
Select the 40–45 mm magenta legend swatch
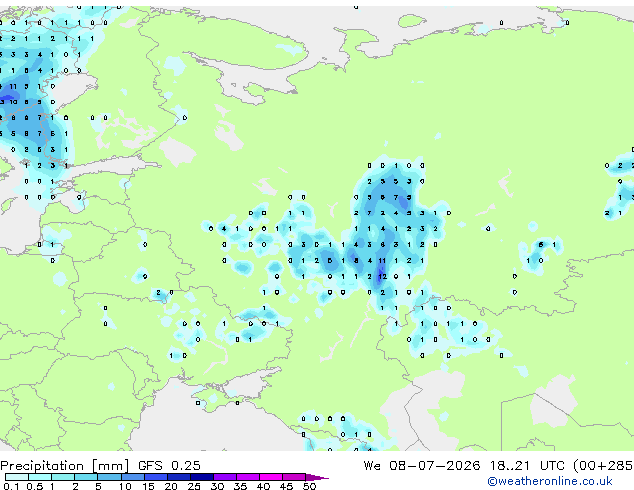click(271, 477)
